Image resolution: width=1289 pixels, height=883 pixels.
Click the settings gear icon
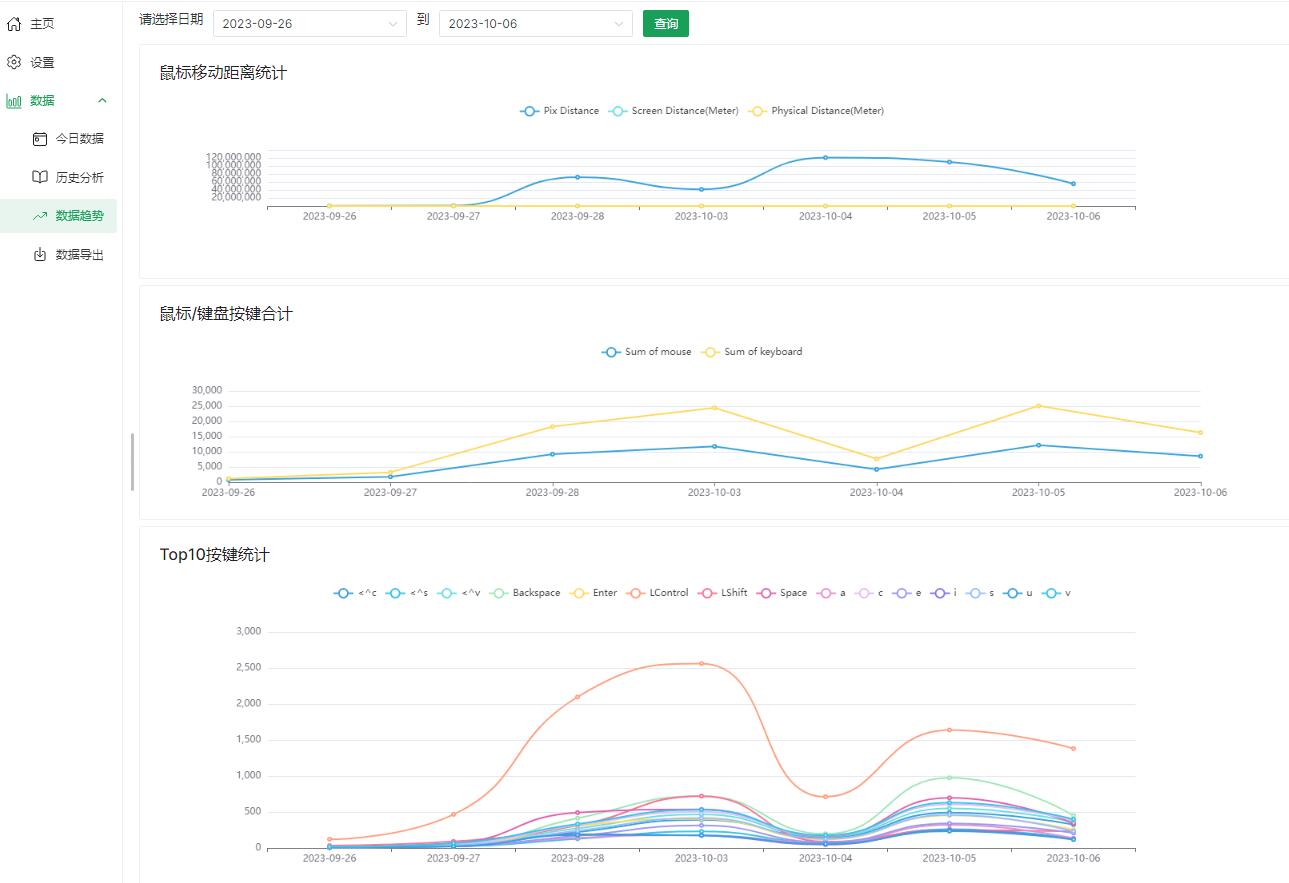pyautogui.click(x=14, y=62)
